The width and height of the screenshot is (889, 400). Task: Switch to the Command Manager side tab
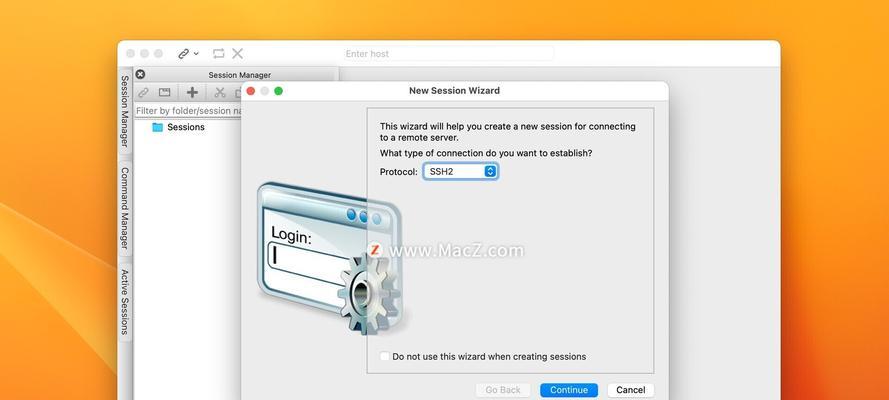pos(125,208)
